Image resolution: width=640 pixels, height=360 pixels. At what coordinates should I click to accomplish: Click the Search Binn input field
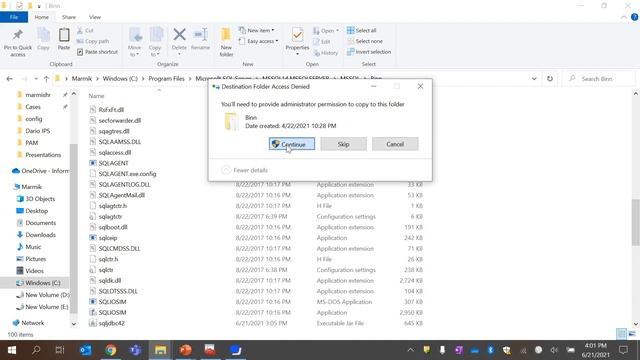click(x=599, y=79)
